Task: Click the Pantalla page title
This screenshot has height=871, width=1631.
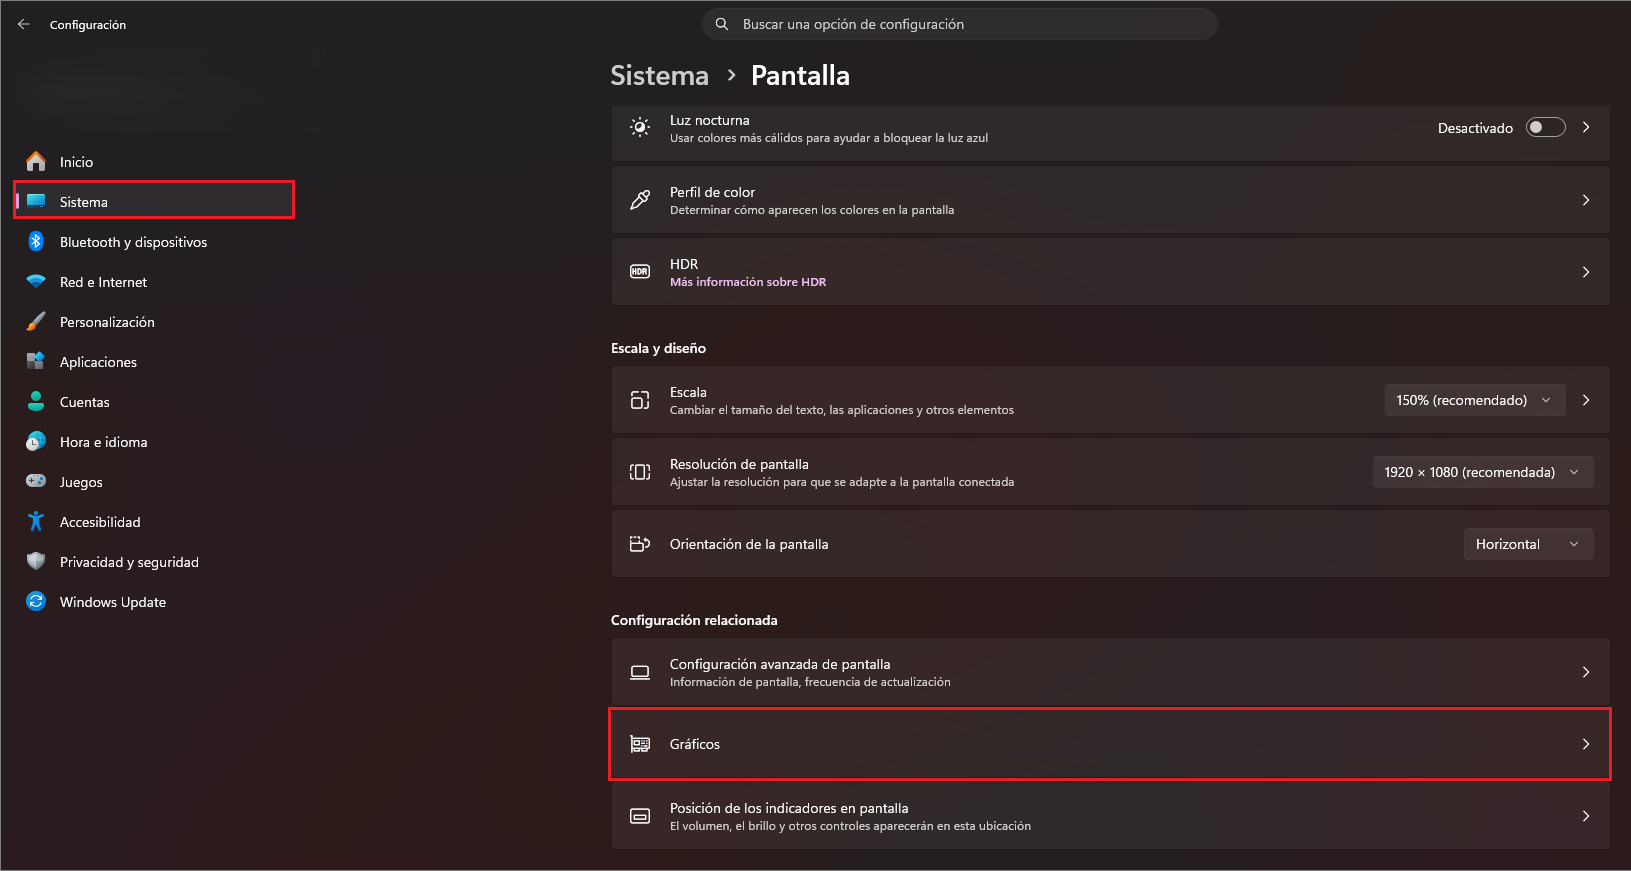Action: tap(800, 75)
